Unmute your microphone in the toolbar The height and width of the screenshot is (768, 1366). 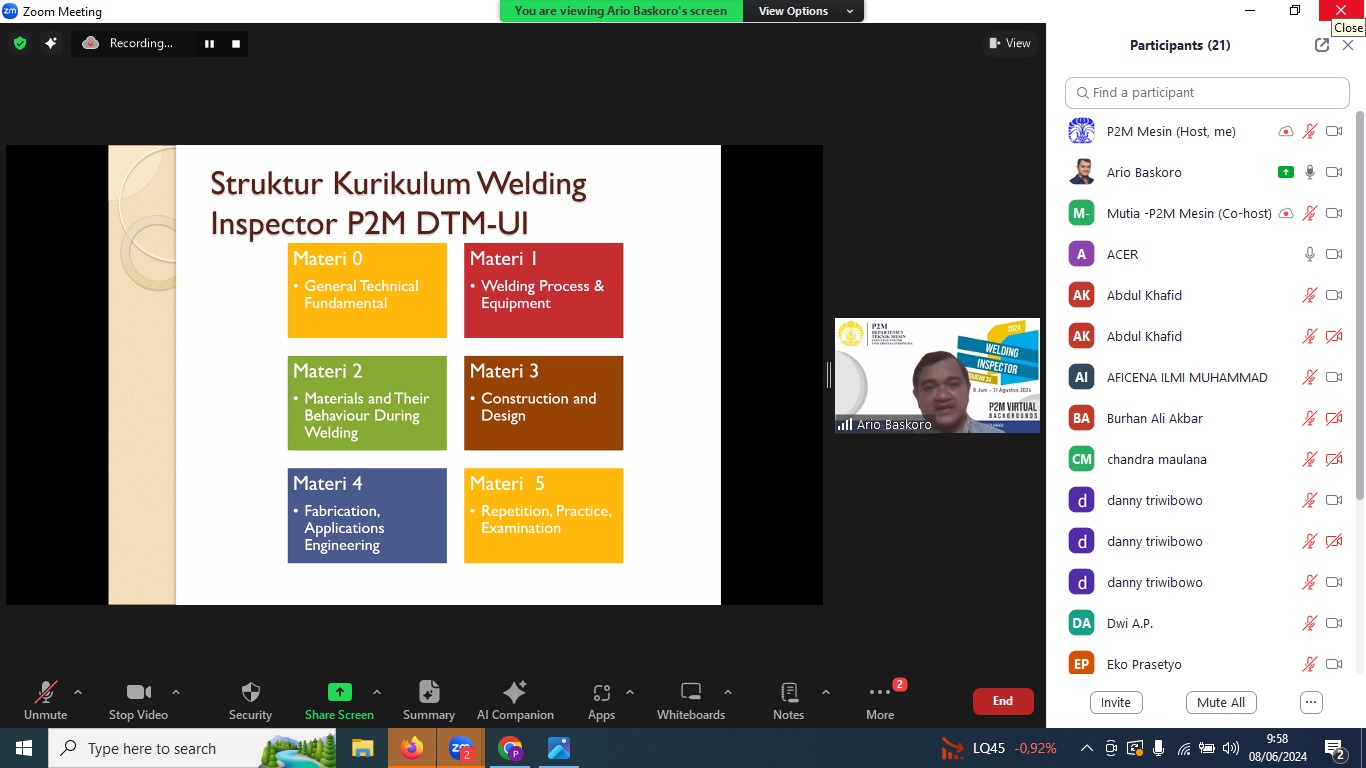tap(45, 701)
